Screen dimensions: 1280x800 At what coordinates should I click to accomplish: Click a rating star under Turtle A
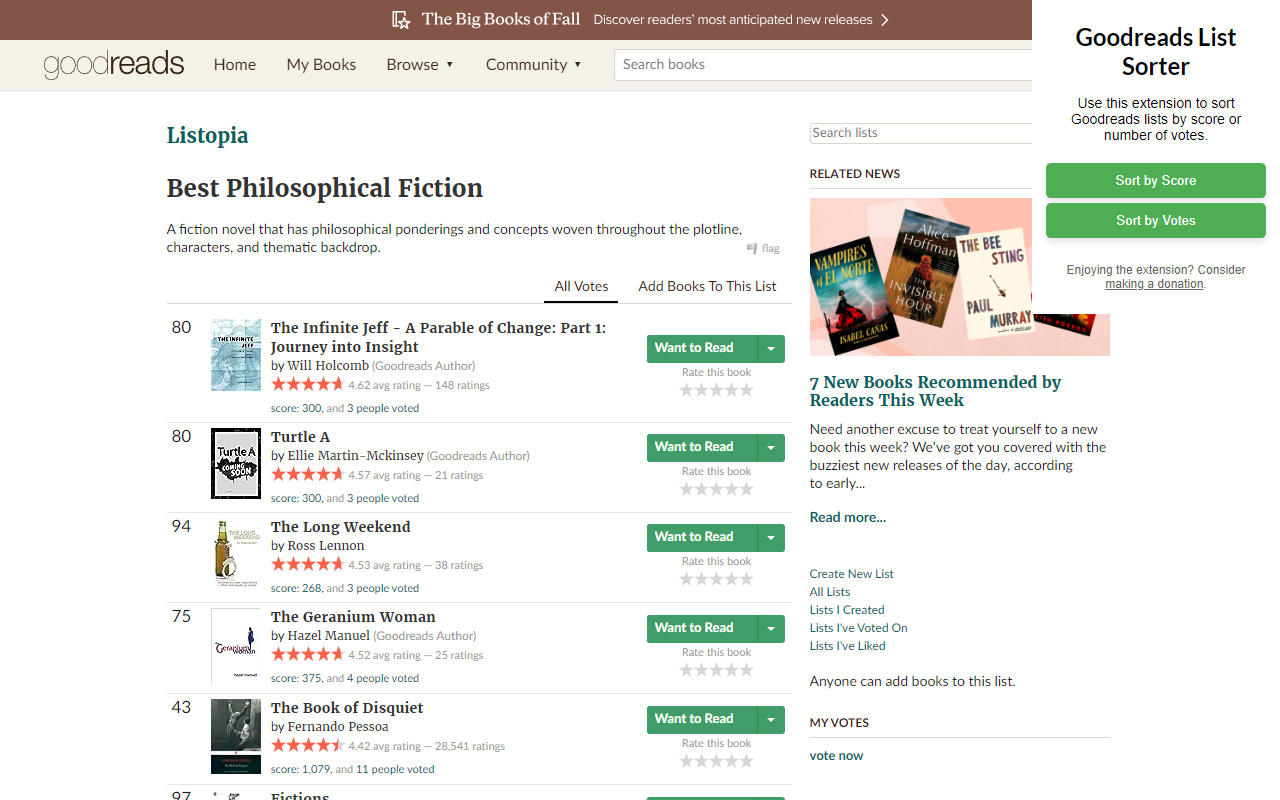(716, 489)
